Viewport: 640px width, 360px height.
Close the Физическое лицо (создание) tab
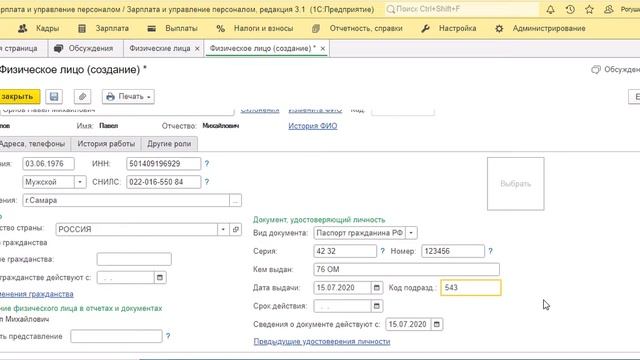coord(322,49)
